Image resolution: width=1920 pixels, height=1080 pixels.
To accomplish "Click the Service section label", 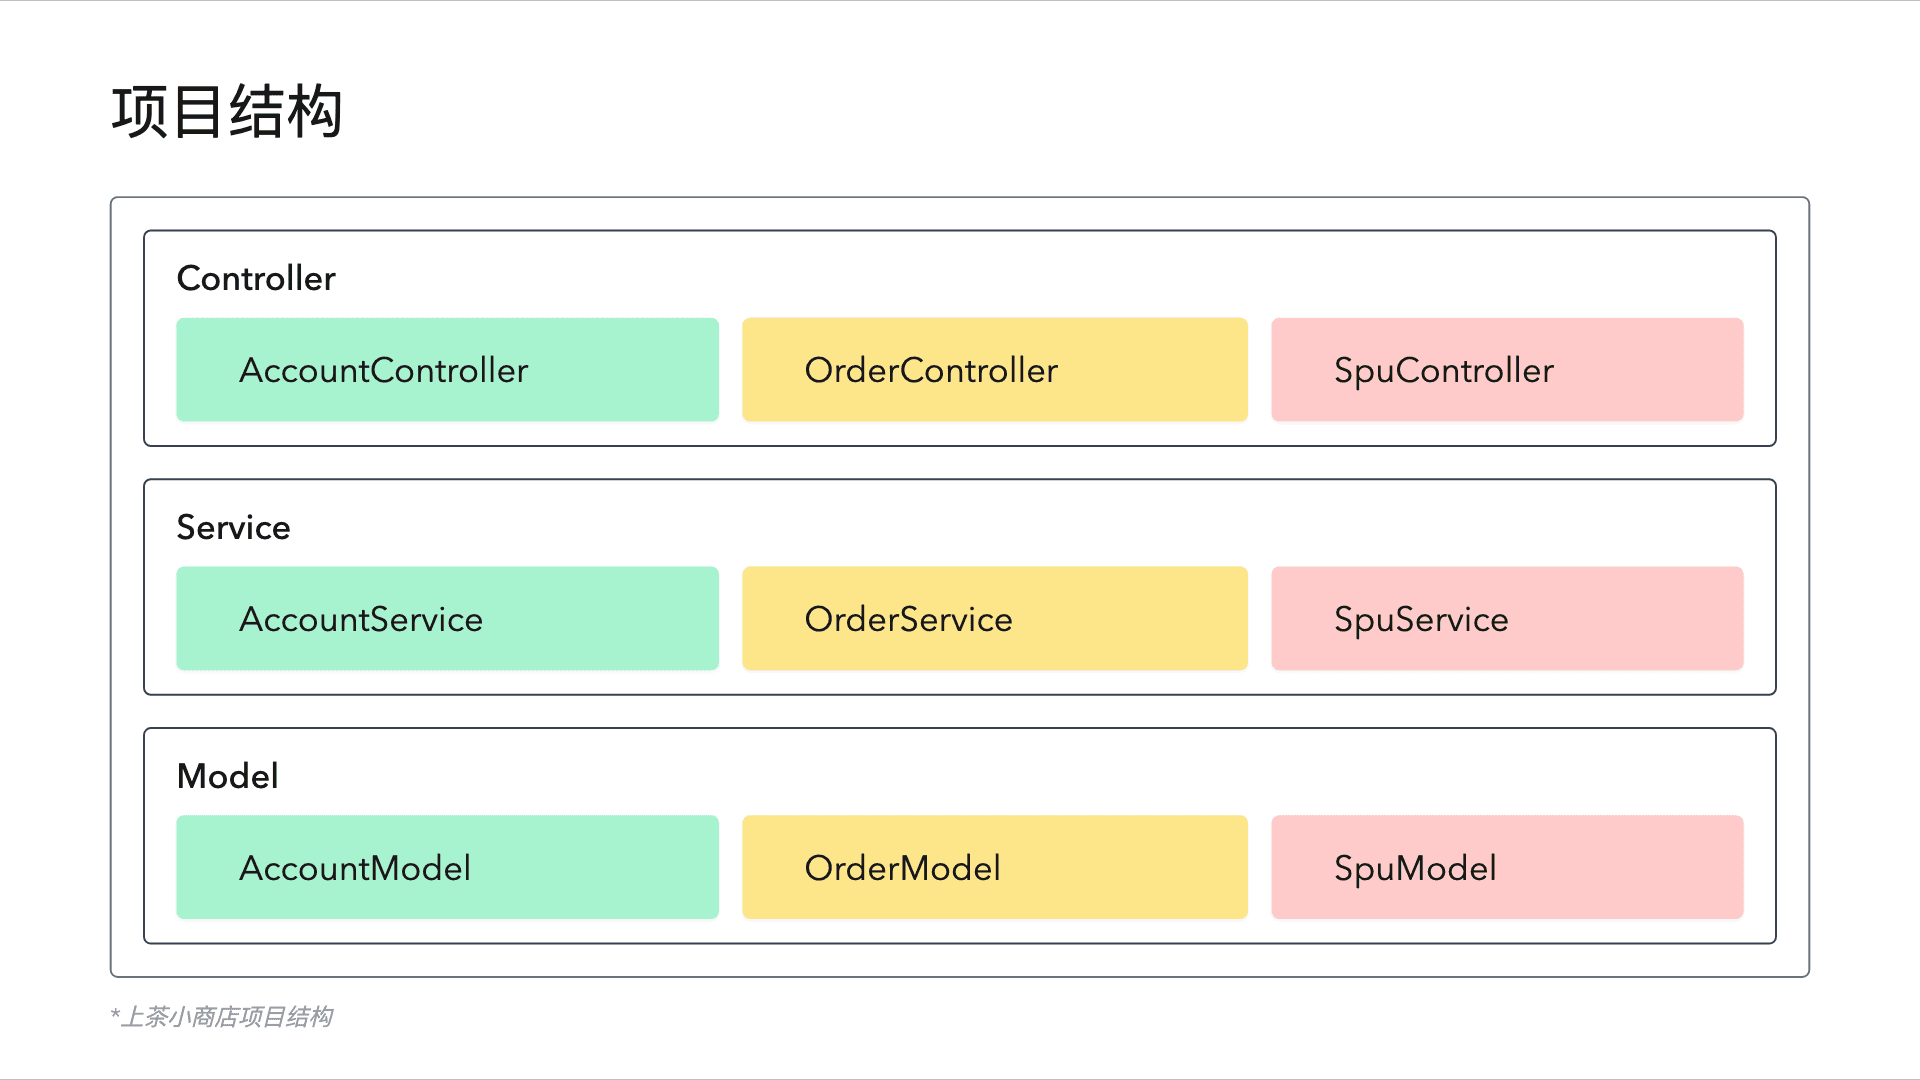I will pos(233,527).
